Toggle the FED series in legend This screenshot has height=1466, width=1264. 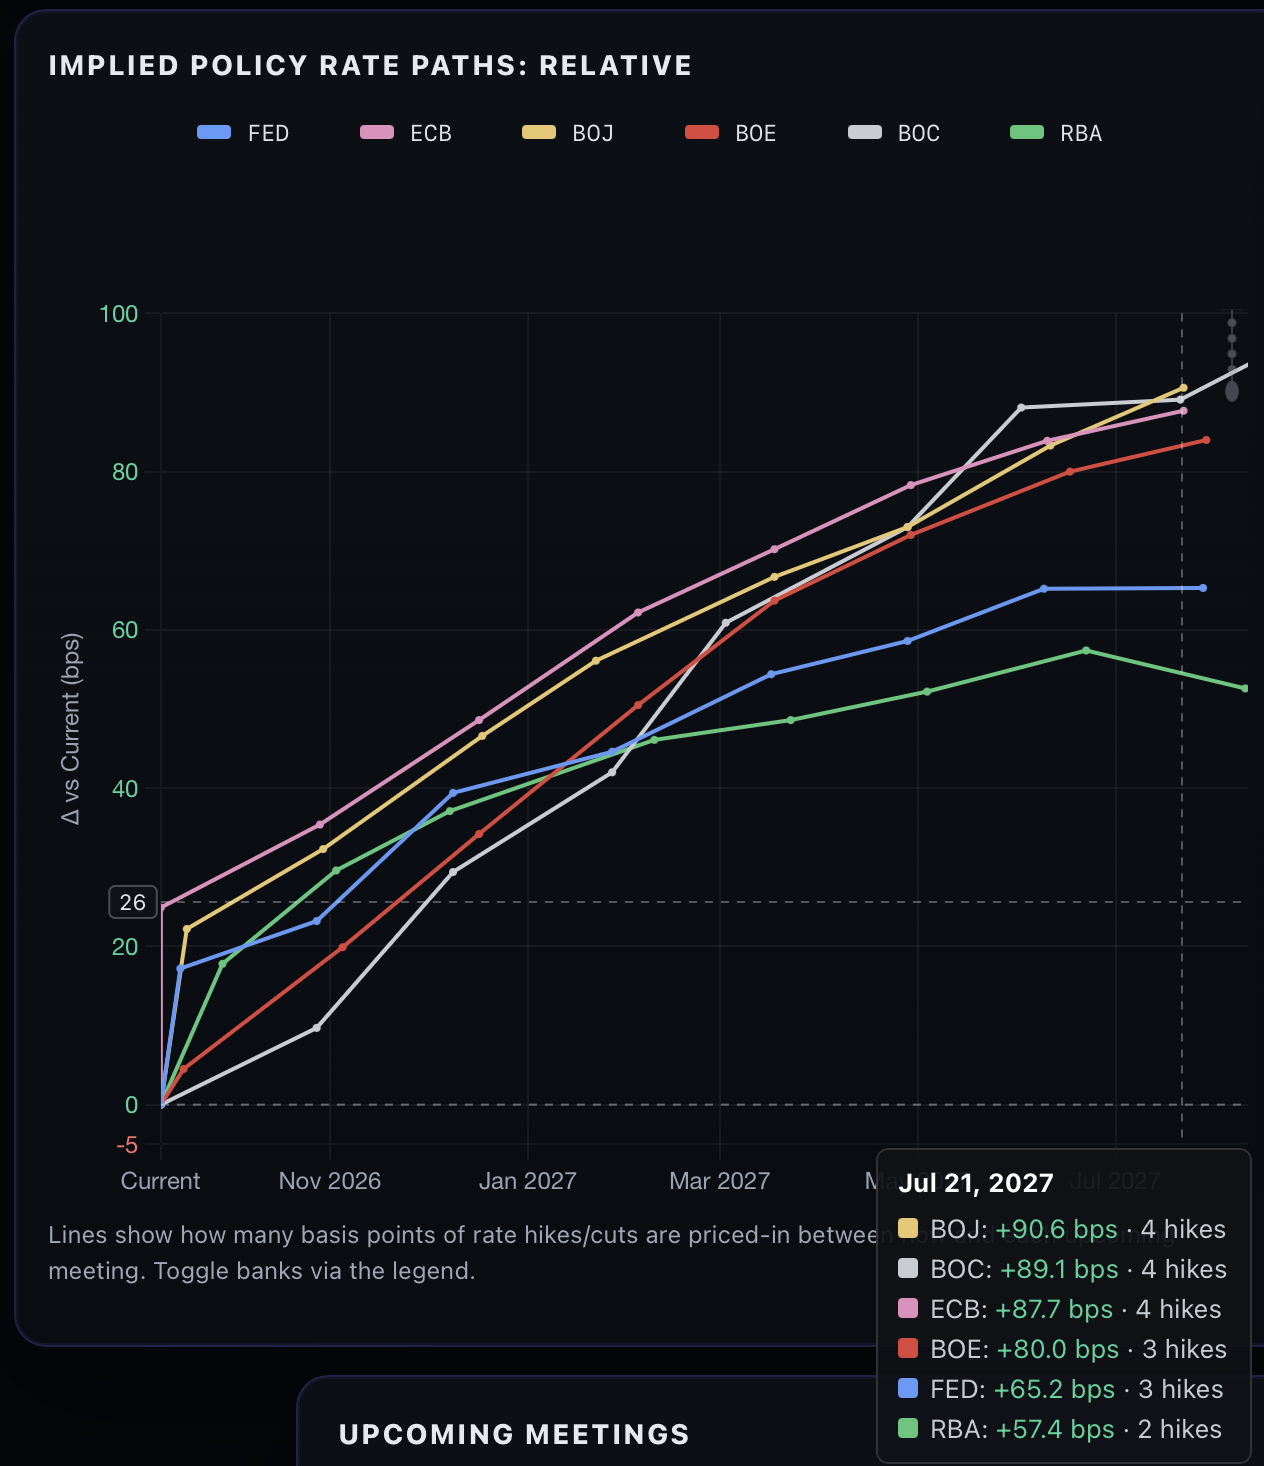pyautogui.click(x=243, y=133)
